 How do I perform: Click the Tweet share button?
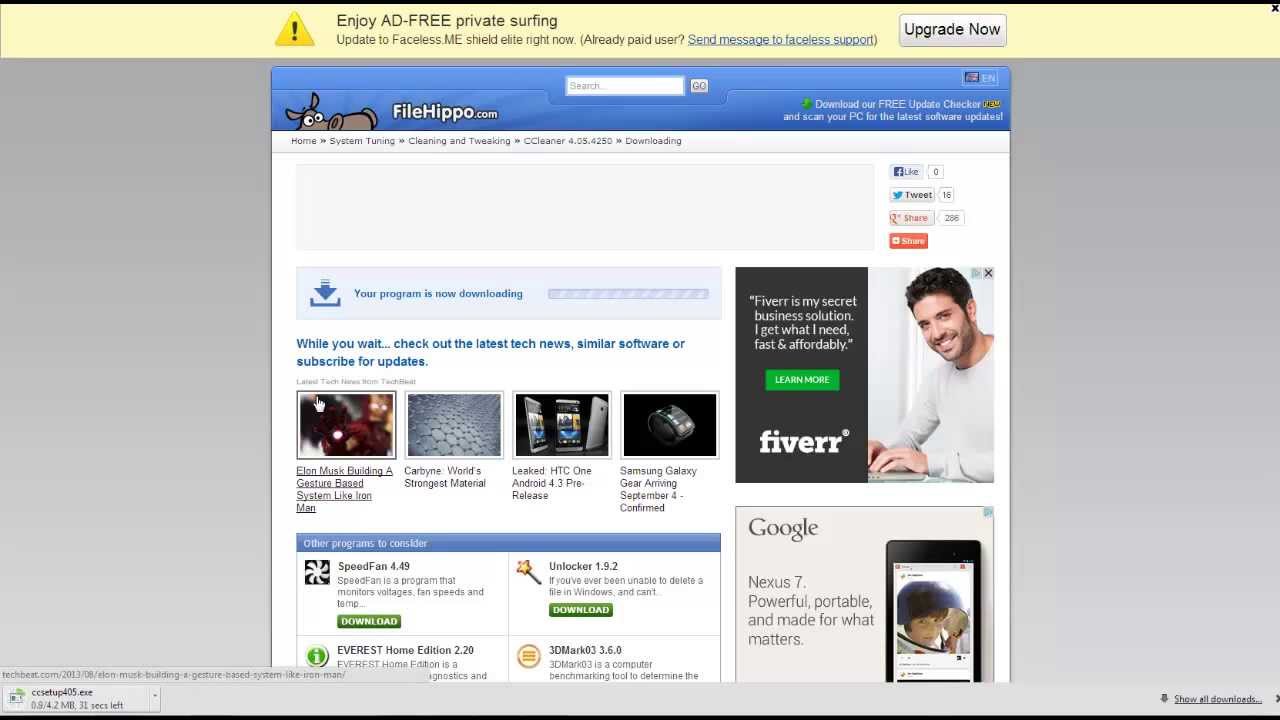pyautogui.click(x=912, y=195)
